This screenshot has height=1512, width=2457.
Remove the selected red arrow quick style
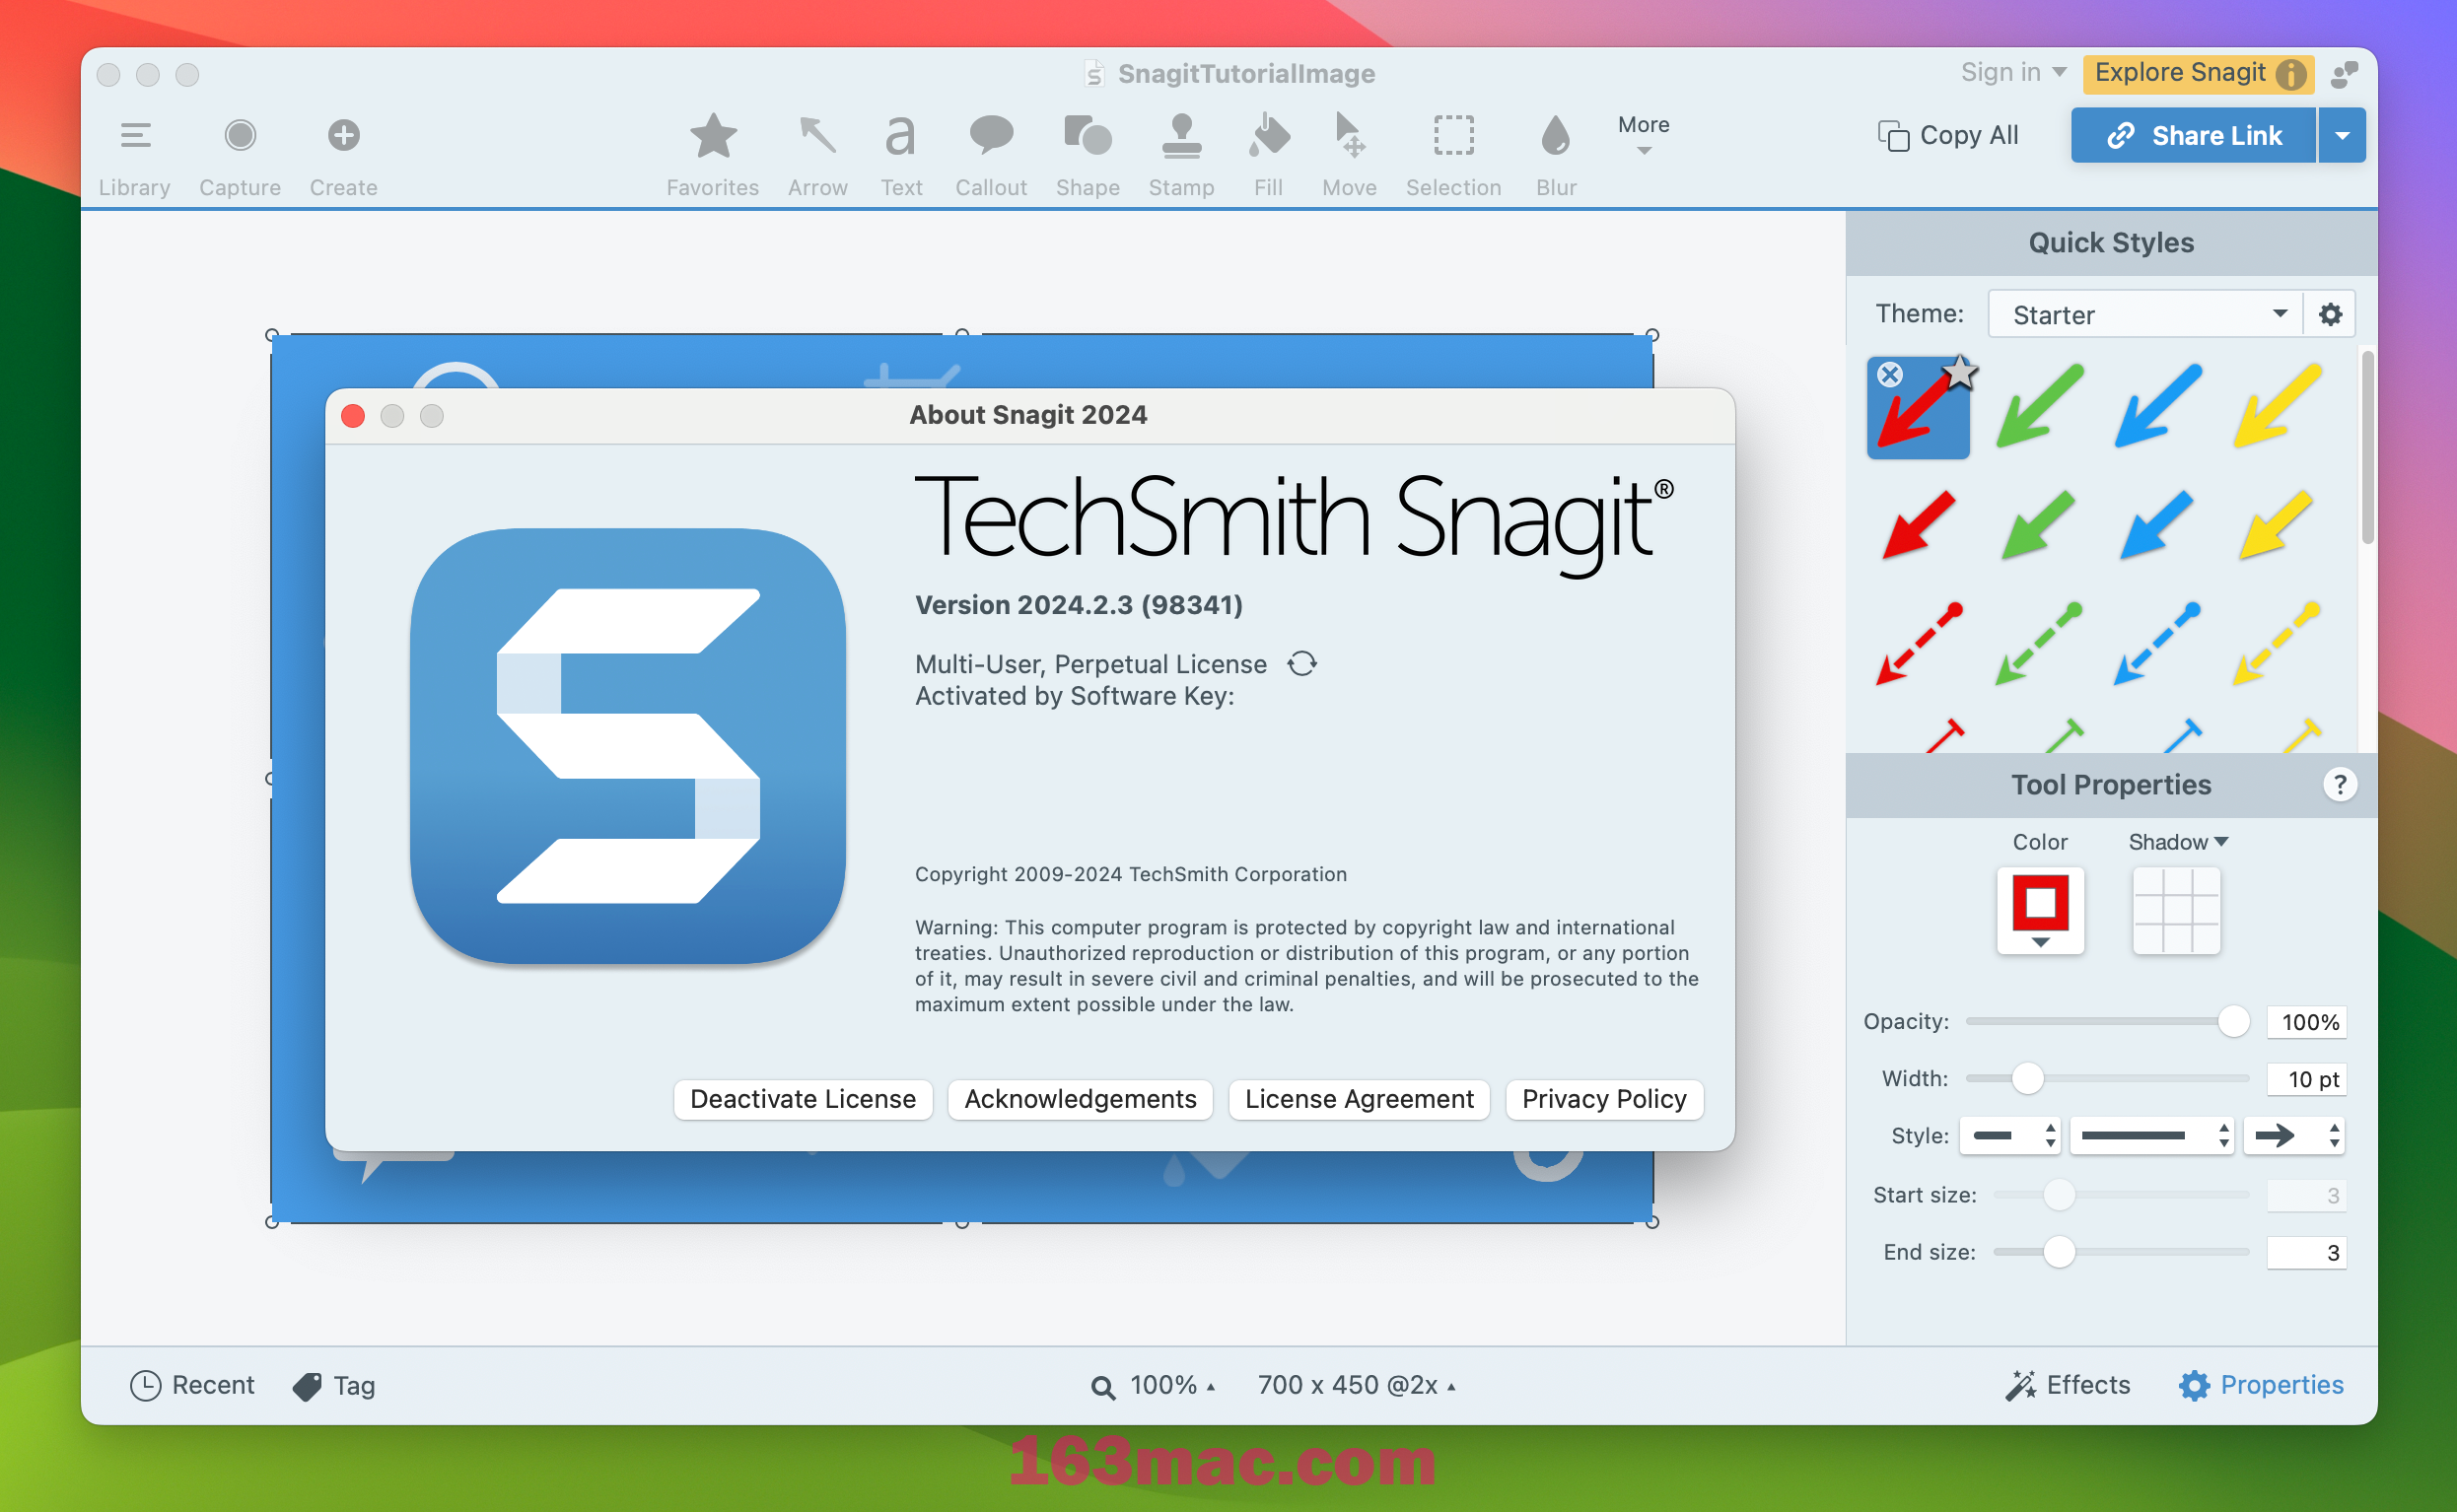pyautogui.click(x=1889, y=375)
